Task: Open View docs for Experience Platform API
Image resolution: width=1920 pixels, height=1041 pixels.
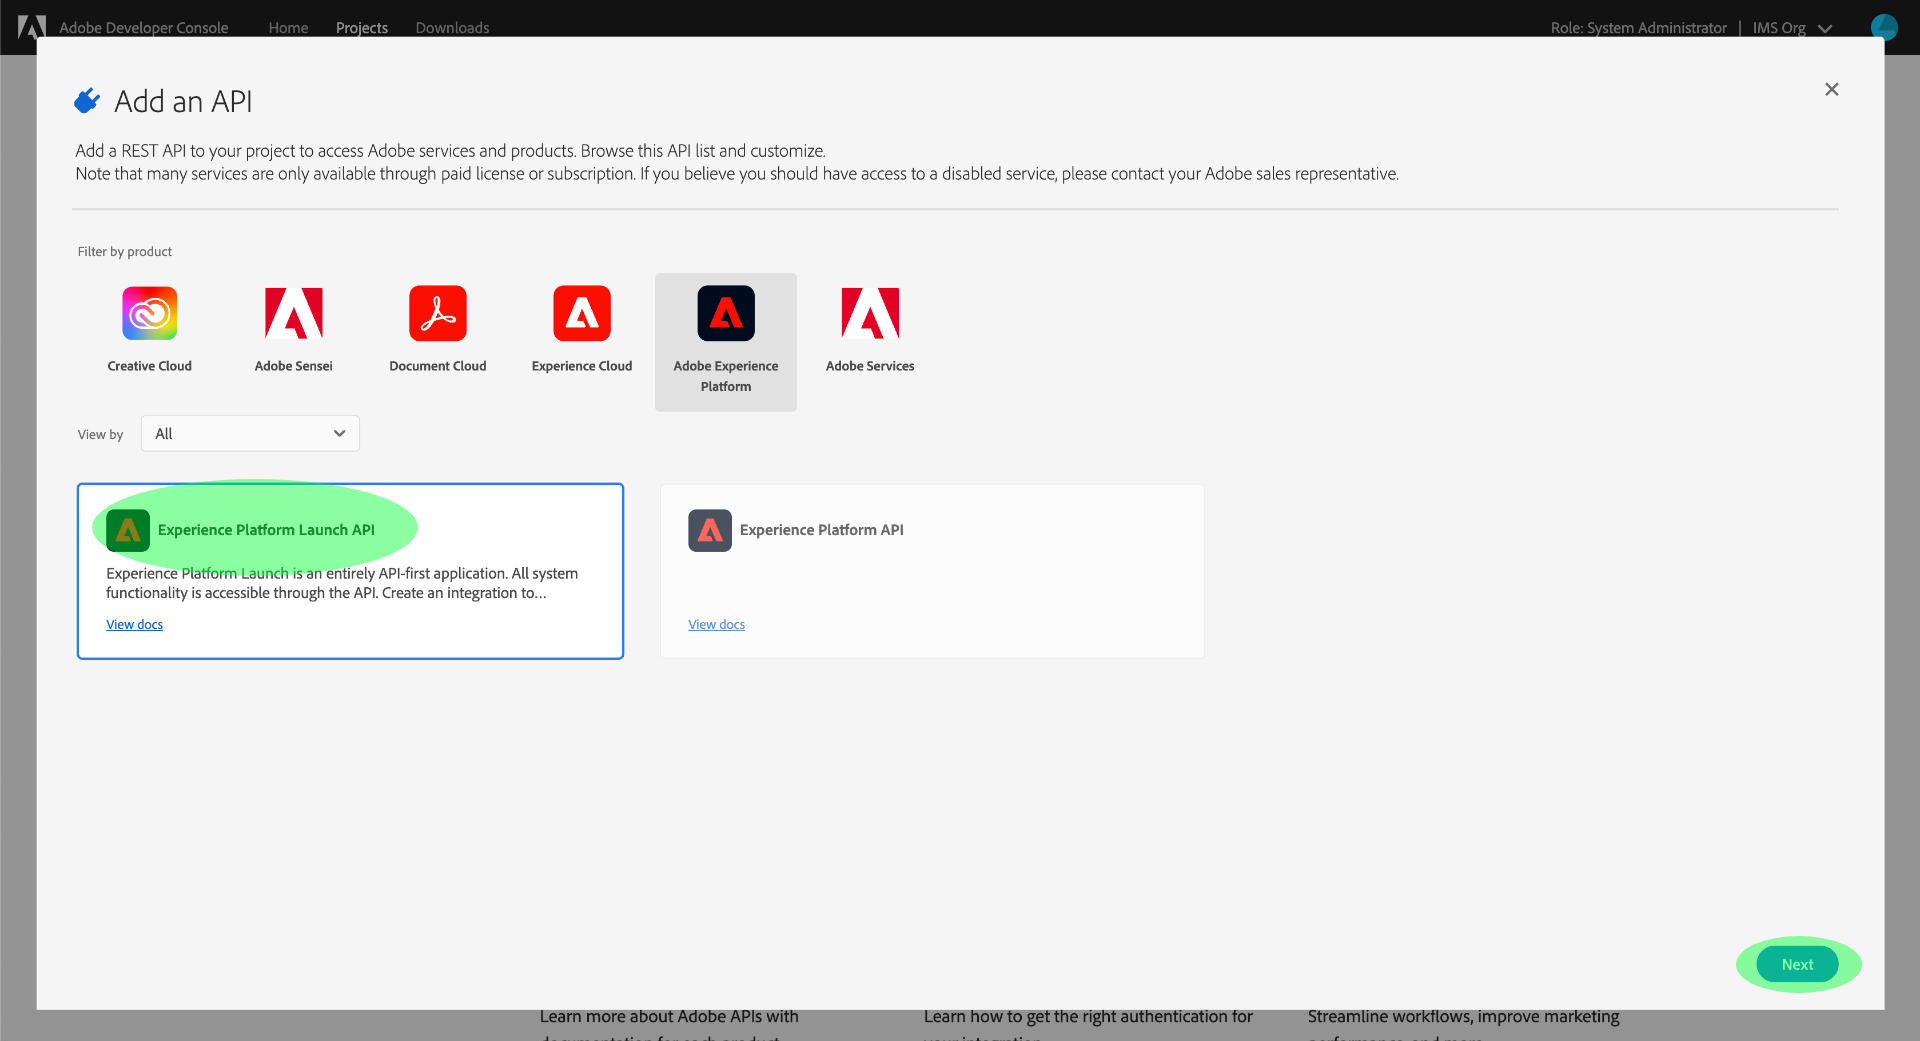Action: point(716,624)
